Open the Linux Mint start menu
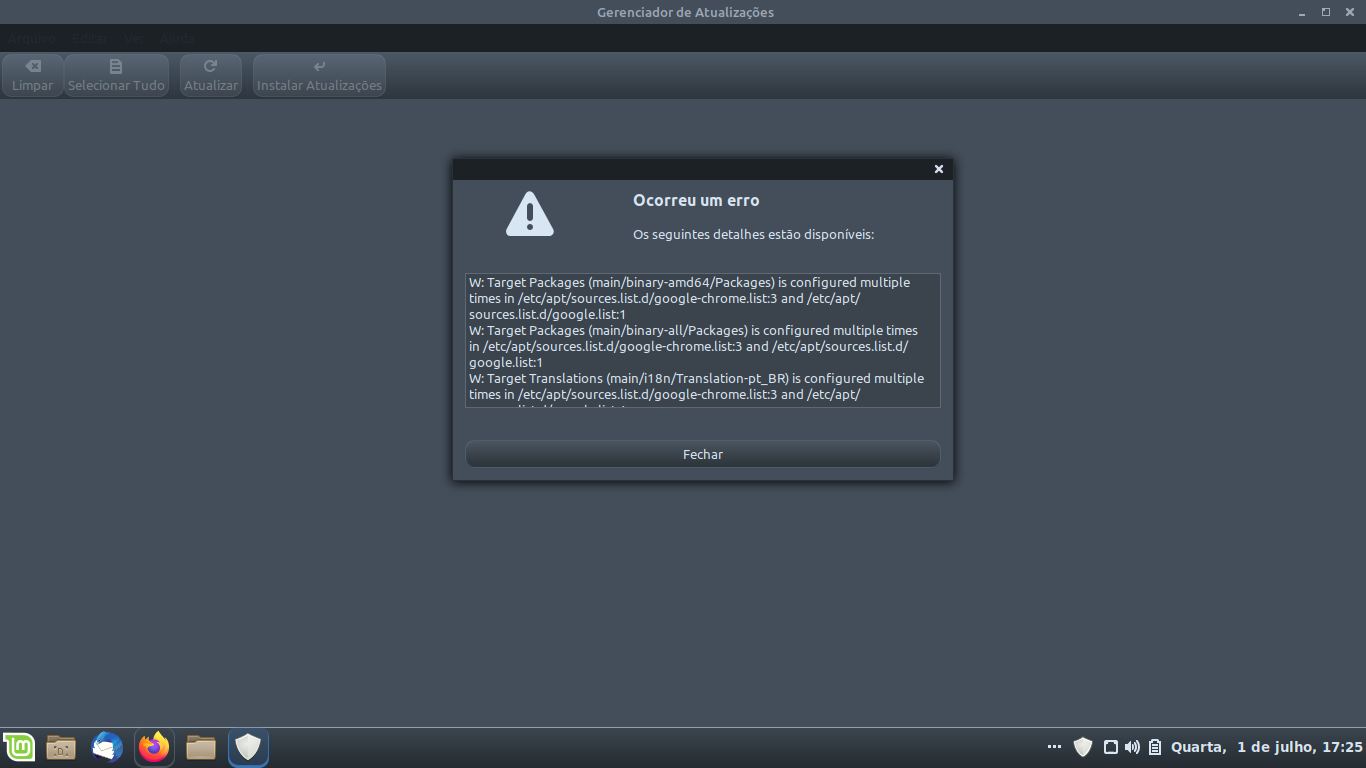The image size is (1366, 768). click(x=19, y=747)
